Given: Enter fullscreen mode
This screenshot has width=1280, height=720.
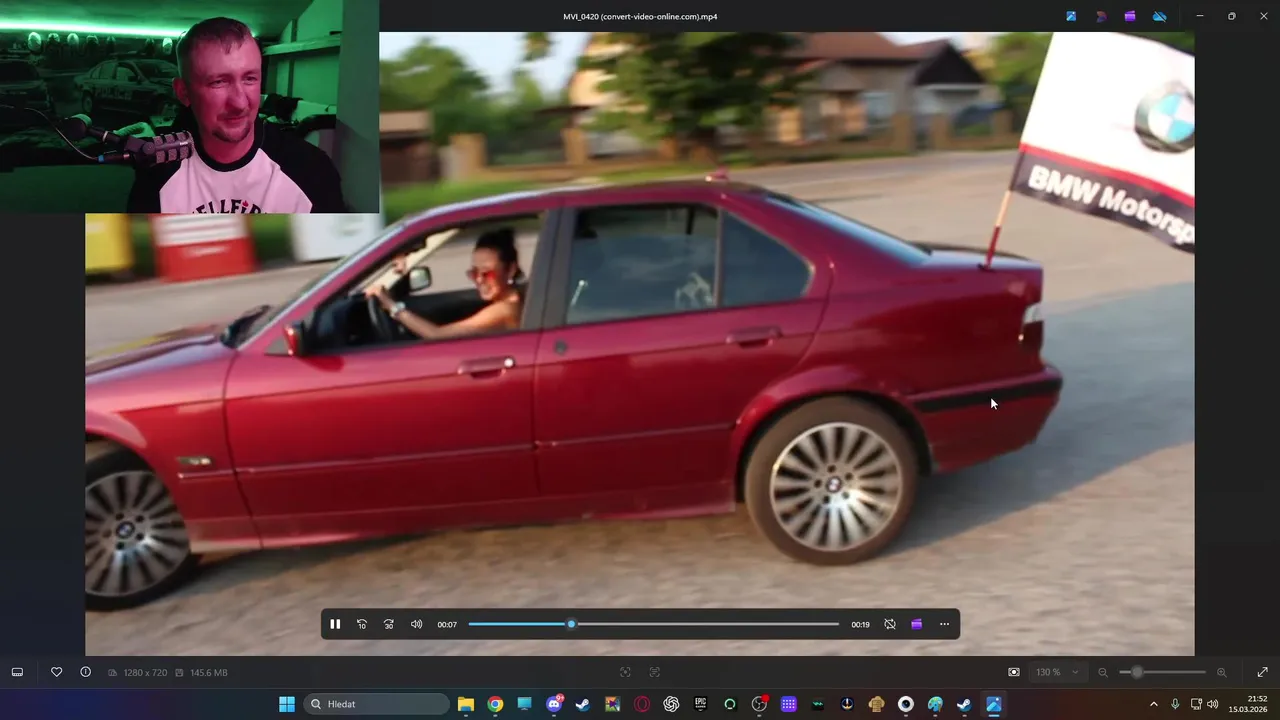Looking at the screenshot, I should [x=1262, y=672].
